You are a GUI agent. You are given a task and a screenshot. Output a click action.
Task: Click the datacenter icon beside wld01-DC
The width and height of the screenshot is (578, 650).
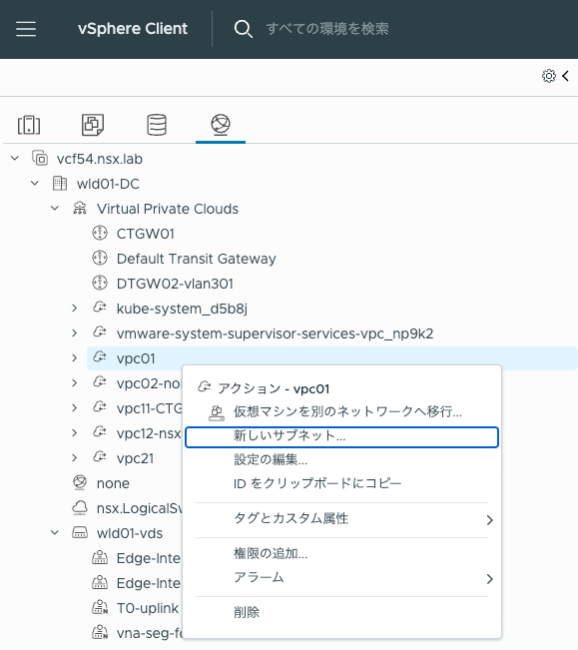[60, 183]
